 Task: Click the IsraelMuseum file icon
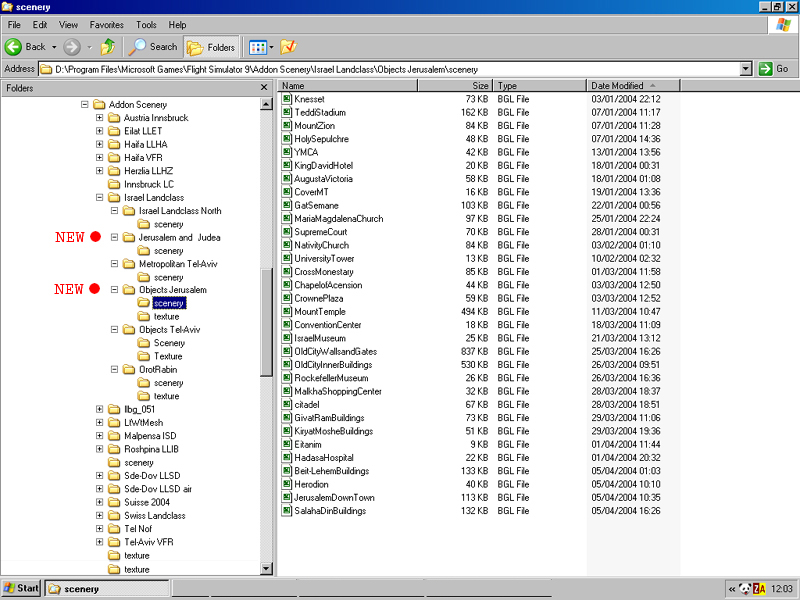(287, 338)
